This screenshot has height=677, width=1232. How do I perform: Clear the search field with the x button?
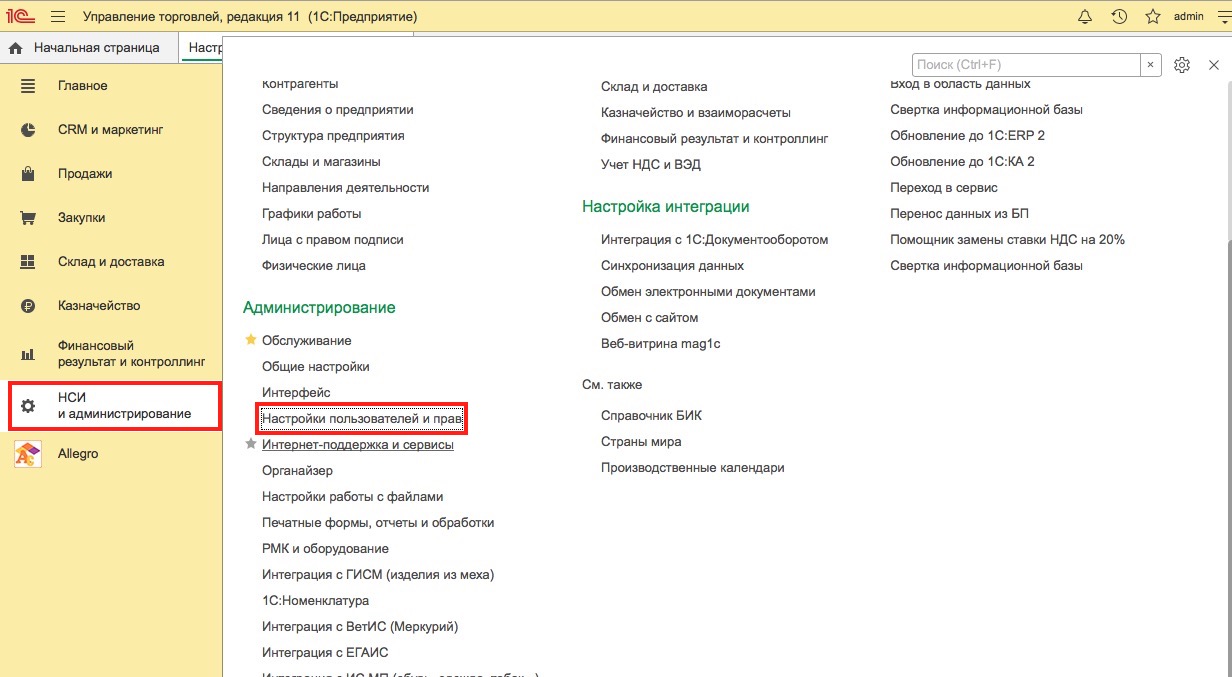point(1151,65)
